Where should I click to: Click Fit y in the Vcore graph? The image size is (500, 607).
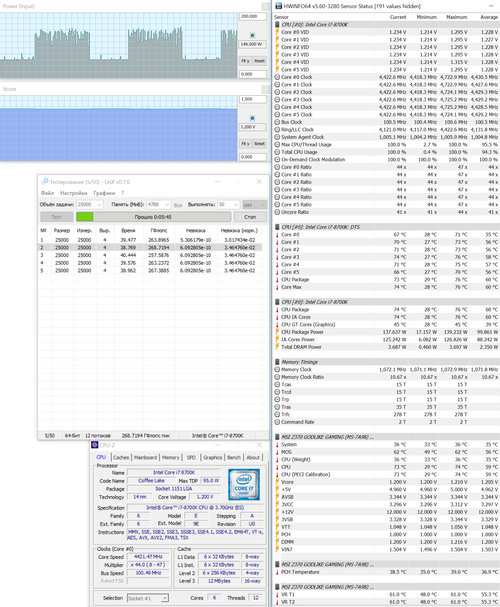pyautogui.click(x=245, y=144)
